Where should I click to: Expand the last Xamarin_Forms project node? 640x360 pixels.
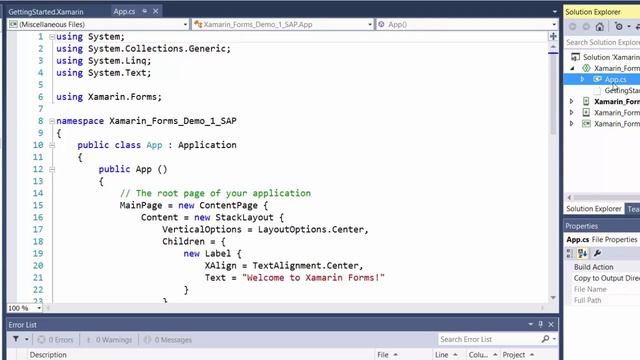tap(571, 123)
